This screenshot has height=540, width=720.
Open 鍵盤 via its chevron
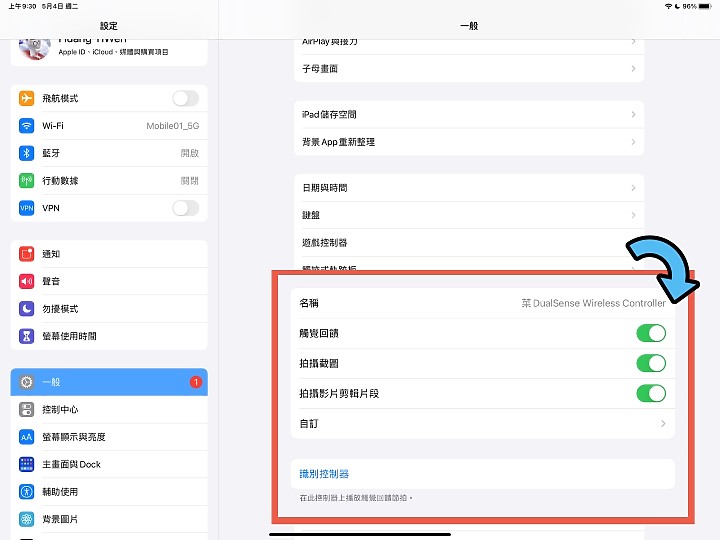[633, 215]
